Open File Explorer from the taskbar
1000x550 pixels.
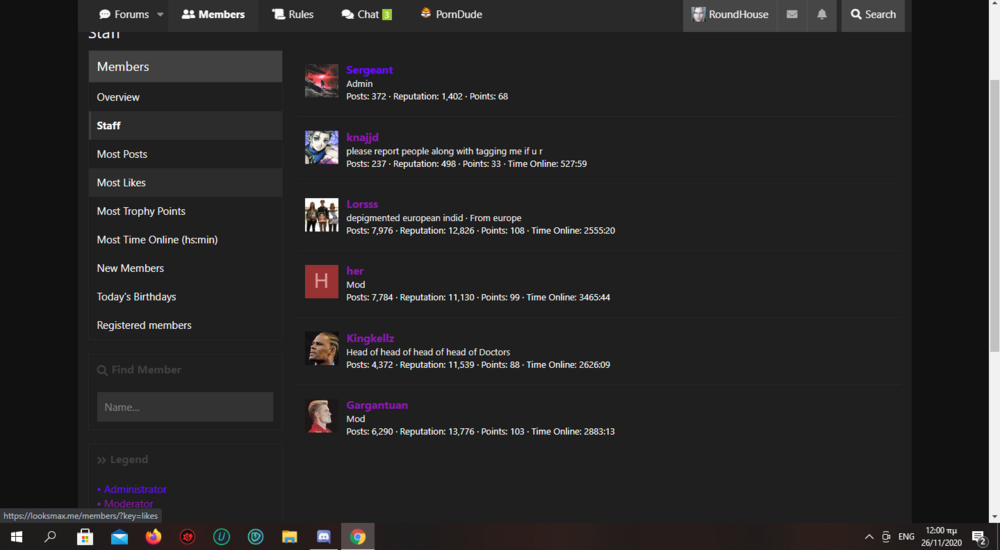tap(290, 537)
